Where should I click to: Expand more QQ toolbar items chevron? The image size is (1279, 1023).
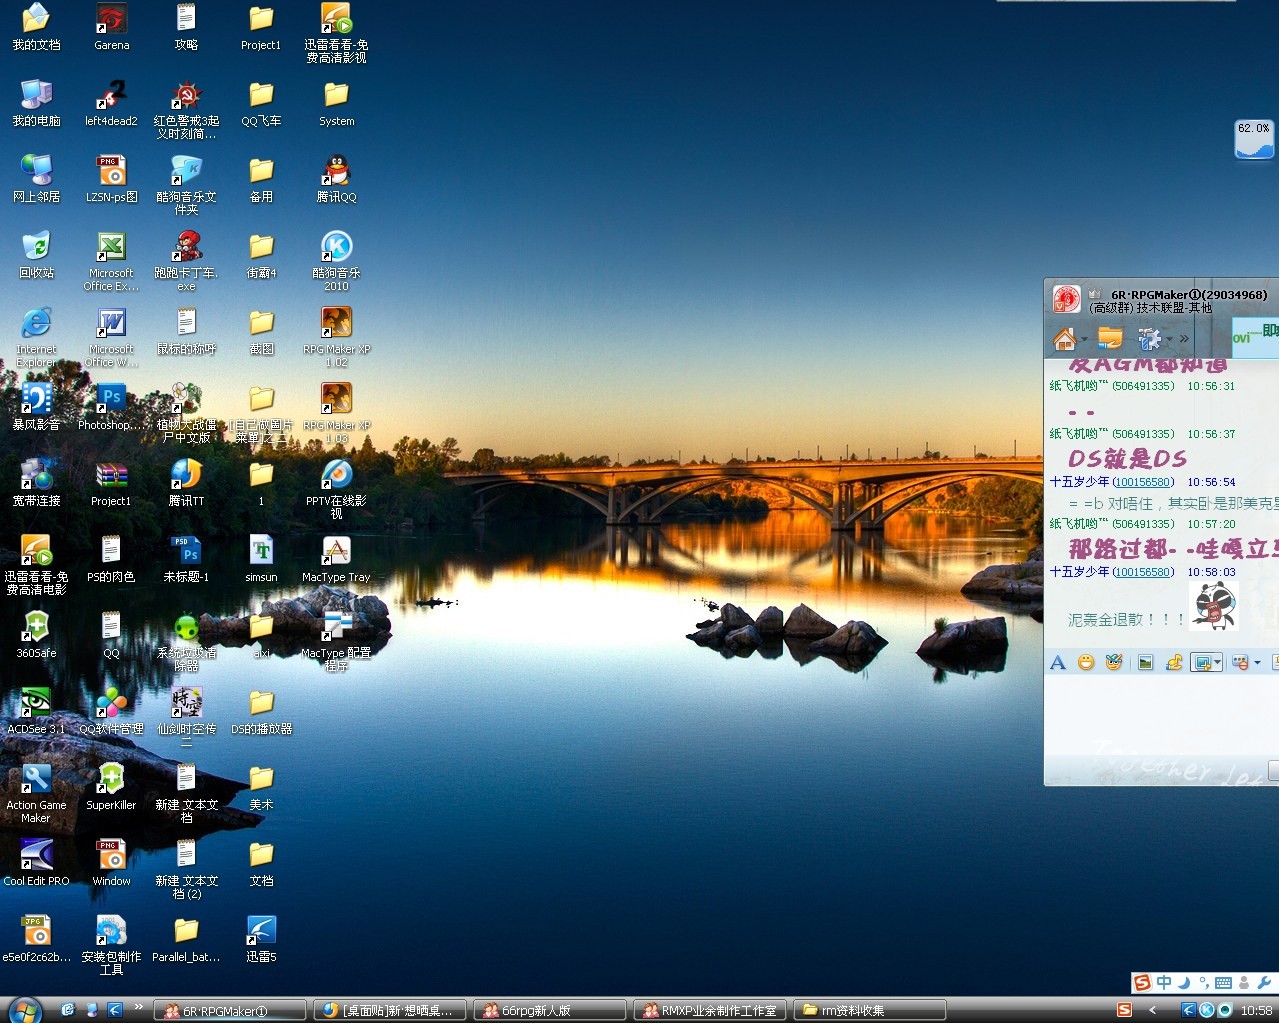tap(1185, 339)
